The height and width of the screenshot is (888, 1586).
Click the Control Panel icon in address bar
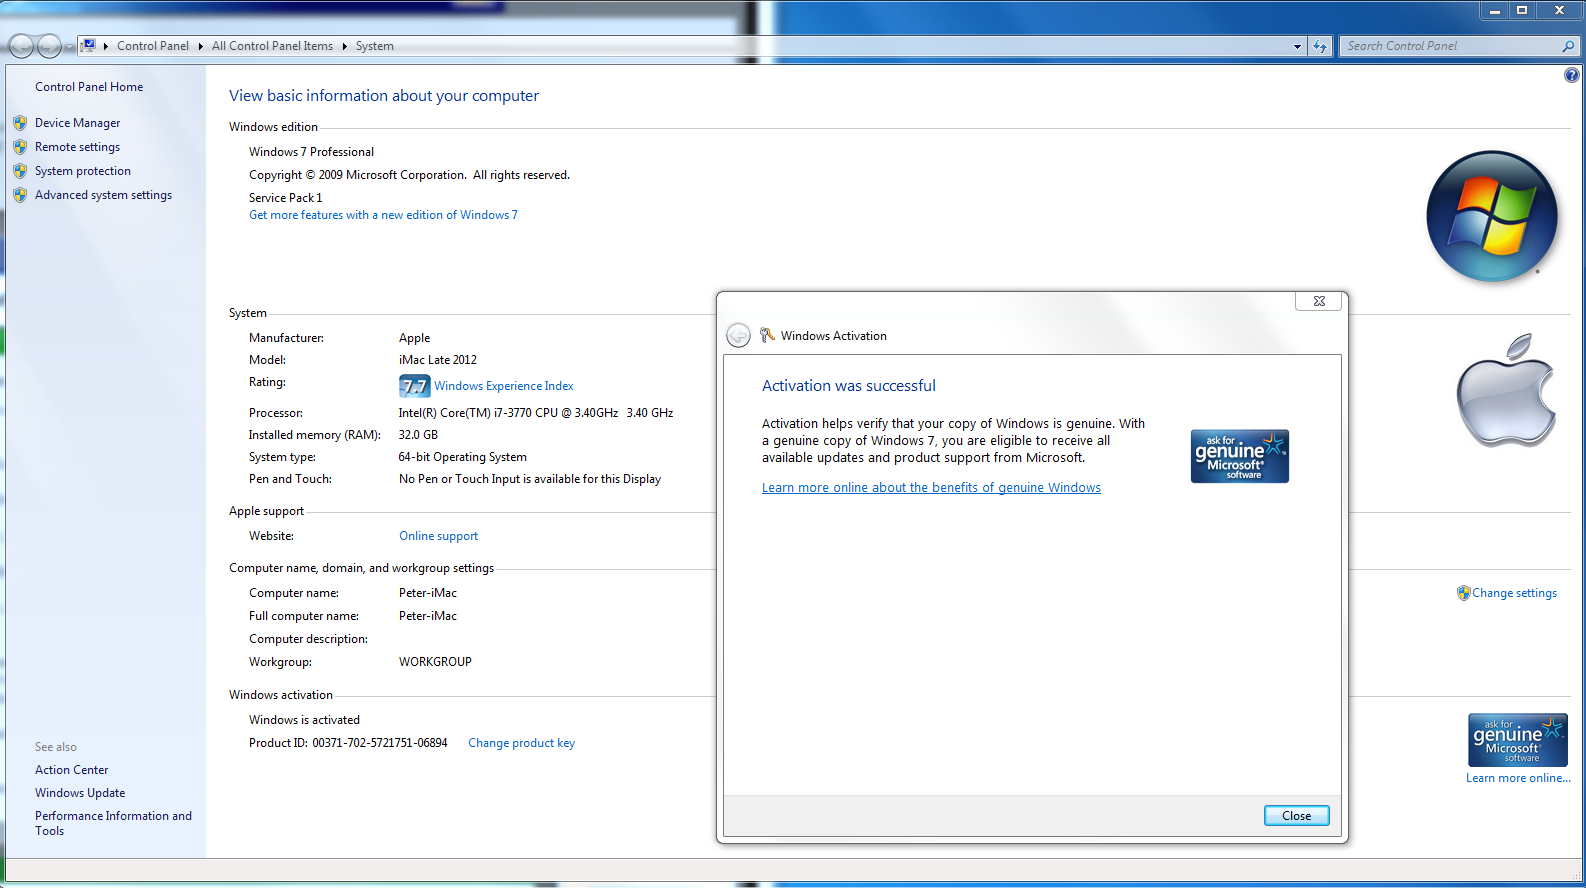(89, 45)
